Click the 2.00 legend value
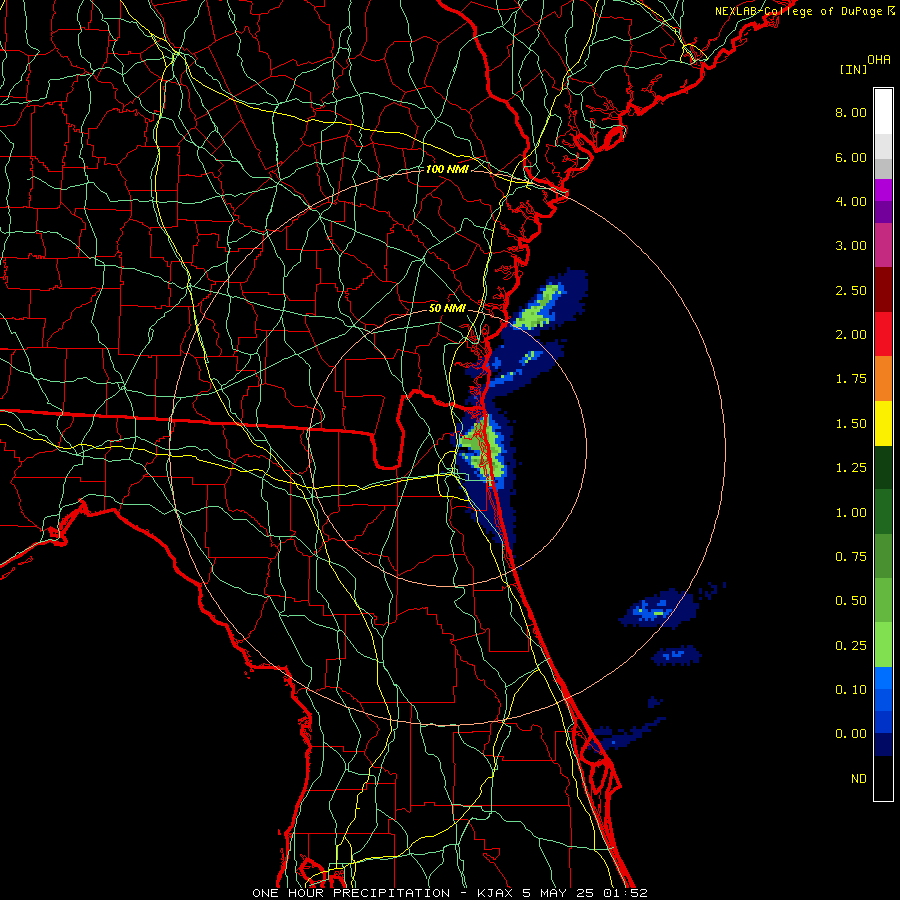This screenshot has width=900, height=900. tap(851, 335)
